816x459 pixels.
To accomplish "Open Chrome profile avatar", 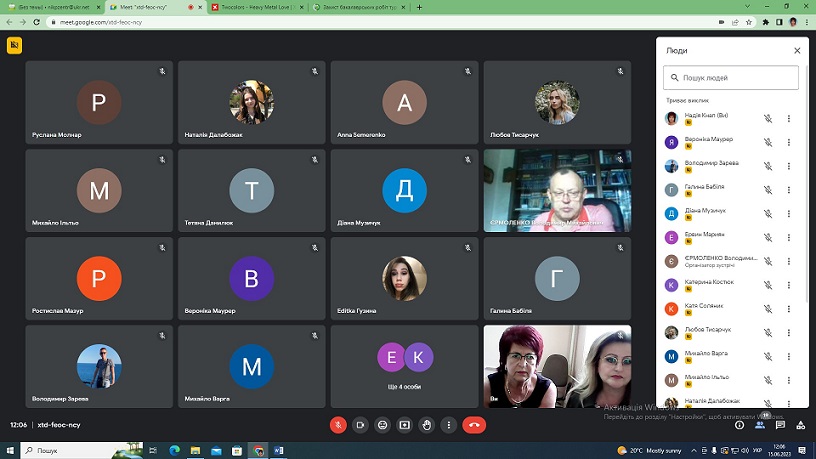I will [793, 22].
